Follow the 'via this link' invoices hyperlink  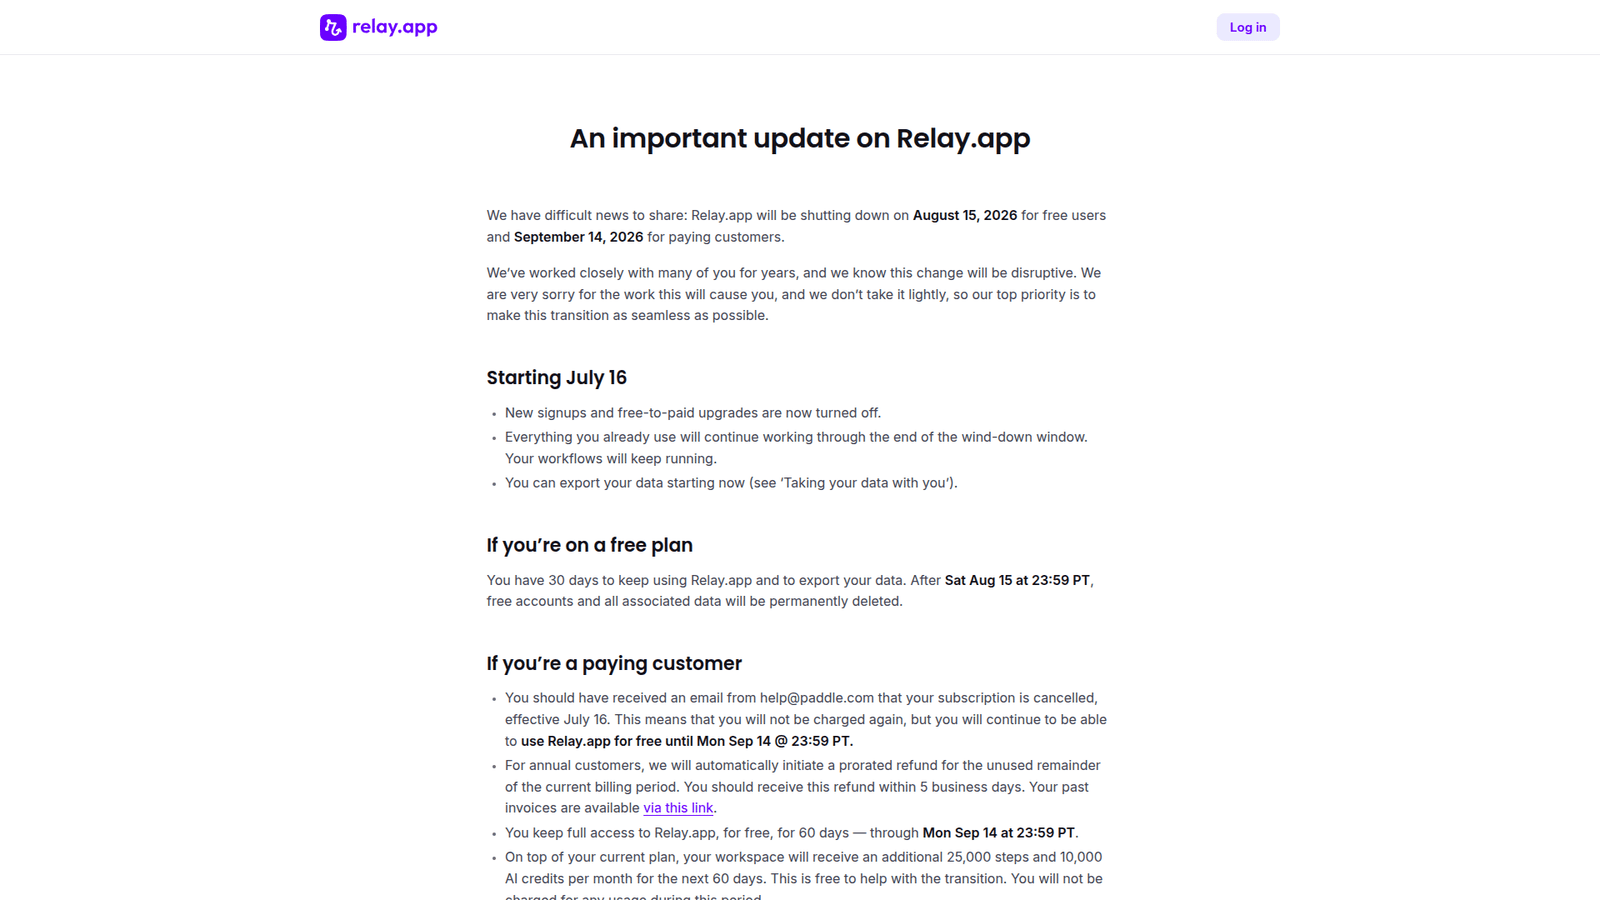coord(678,808)
